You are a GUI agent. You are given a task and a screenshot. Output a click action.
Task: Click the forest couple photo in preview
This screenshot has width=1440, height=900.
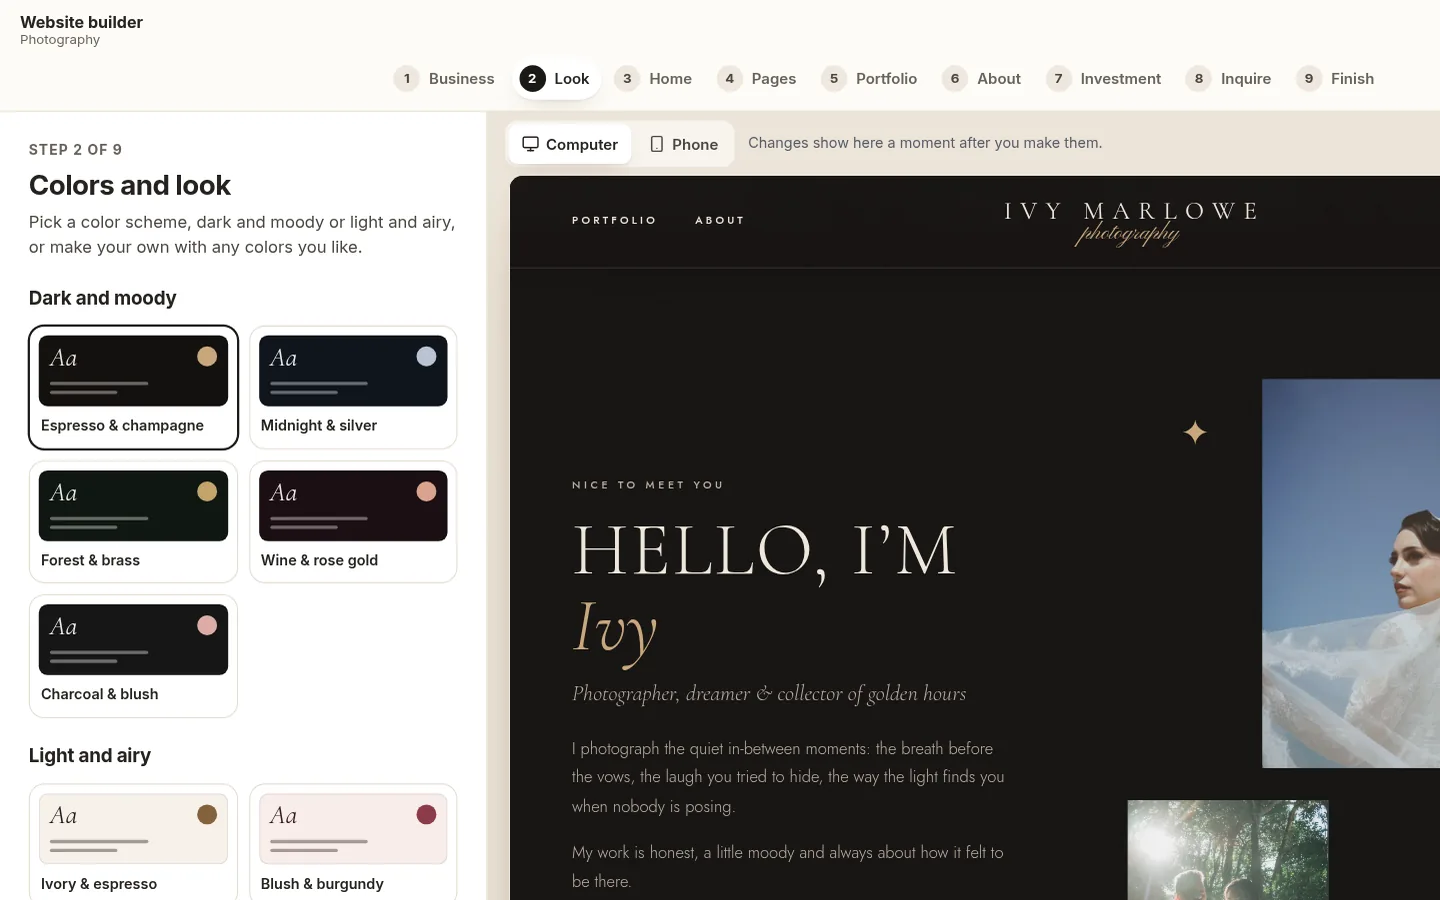tap(1228, 850)
